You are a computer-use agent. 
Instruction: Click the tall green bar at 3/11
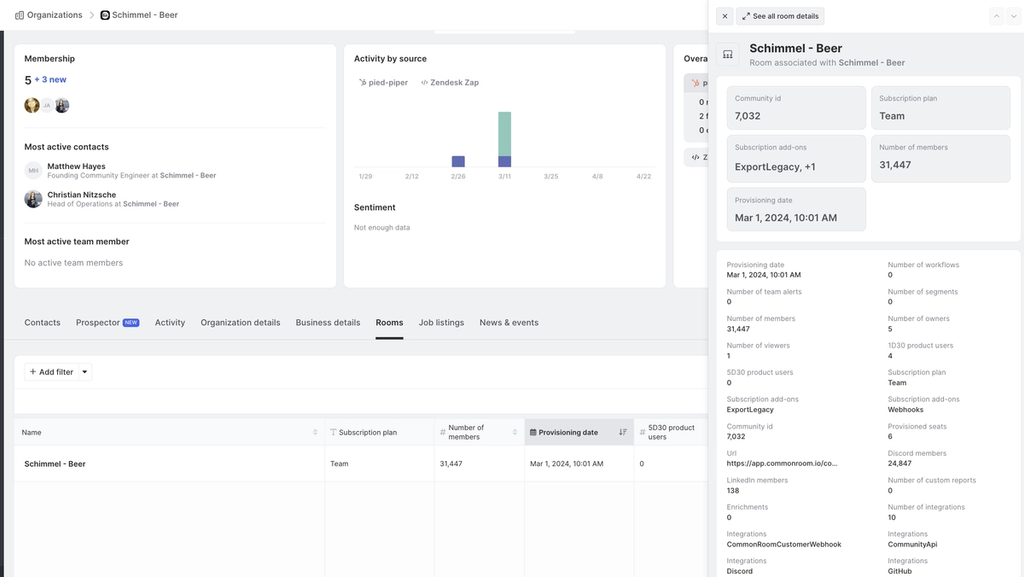(504, 134)
